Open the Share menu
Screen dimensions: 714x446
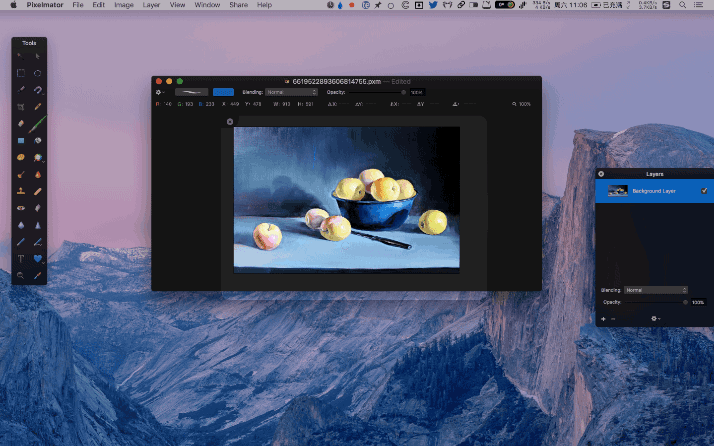click(x=238, y=5)
